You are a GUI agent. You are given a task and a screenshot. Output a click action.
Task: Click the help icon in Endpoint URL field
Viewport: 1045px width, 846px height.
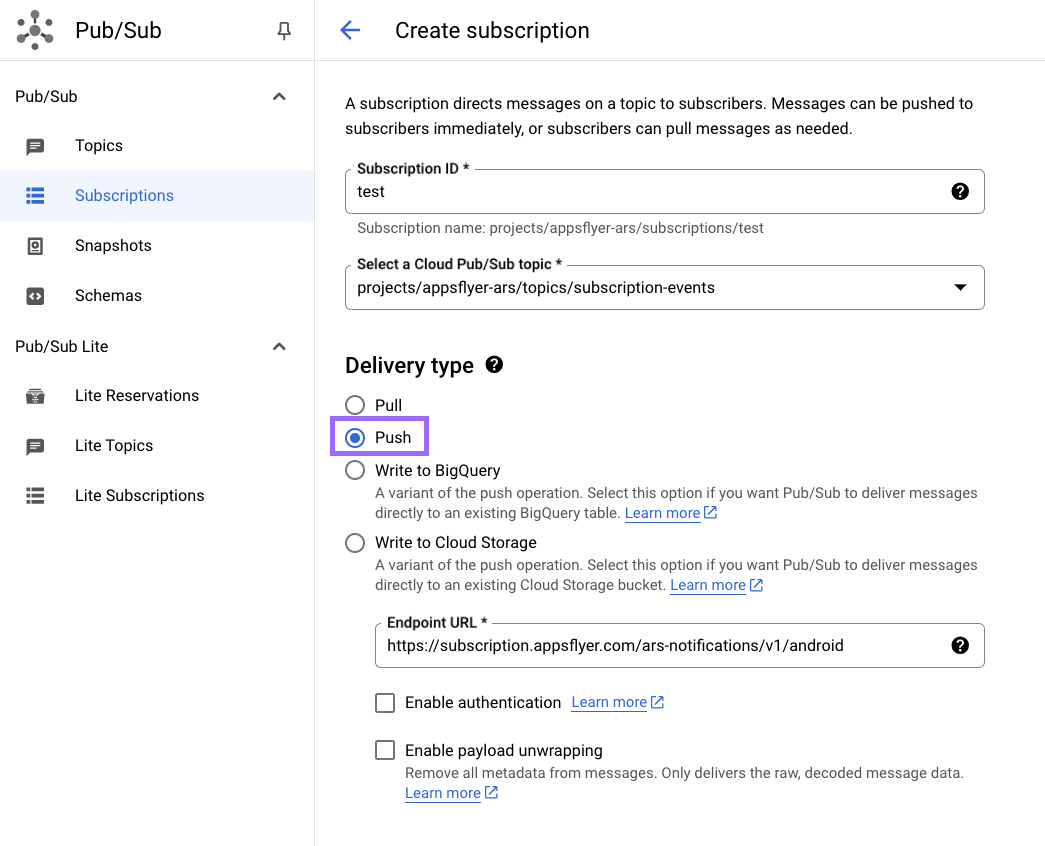pos(960,645)
